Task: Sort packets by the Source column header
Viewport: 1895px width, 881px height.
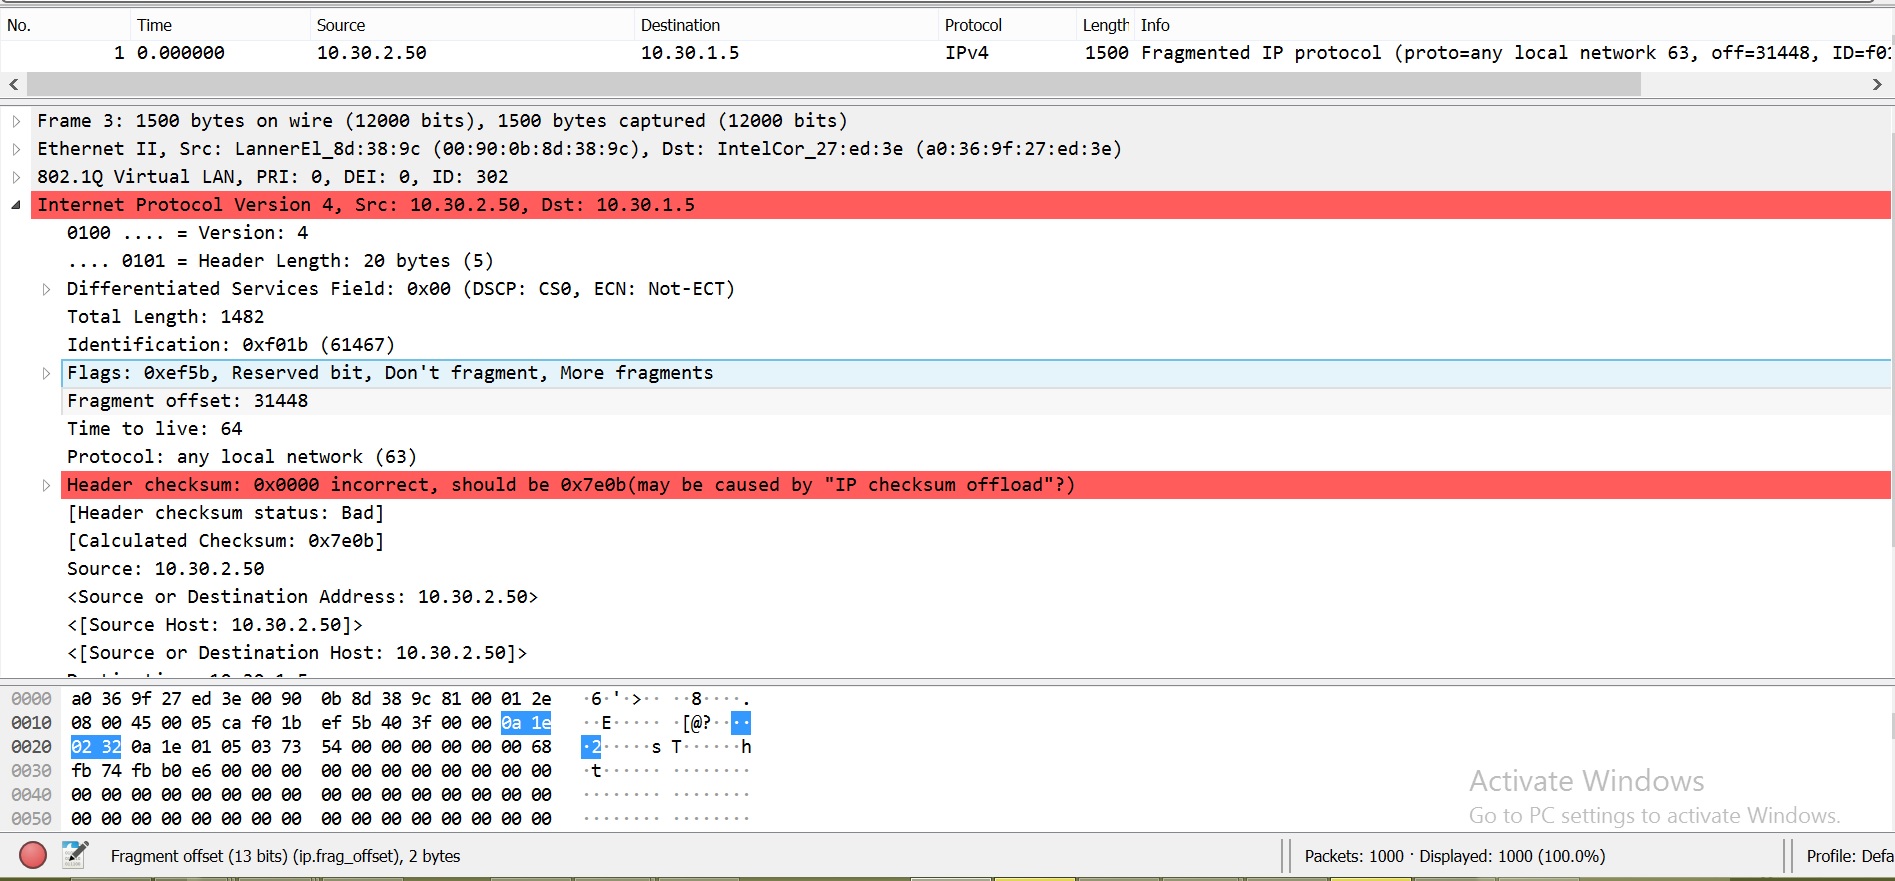Action: (x=472, y=25)
